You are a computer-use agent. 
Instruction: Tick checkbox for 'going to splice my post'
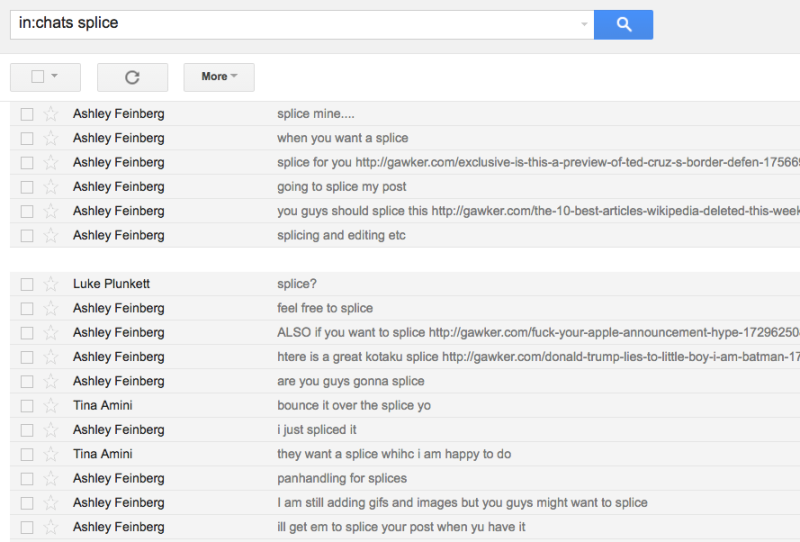(x=27, y=187)
